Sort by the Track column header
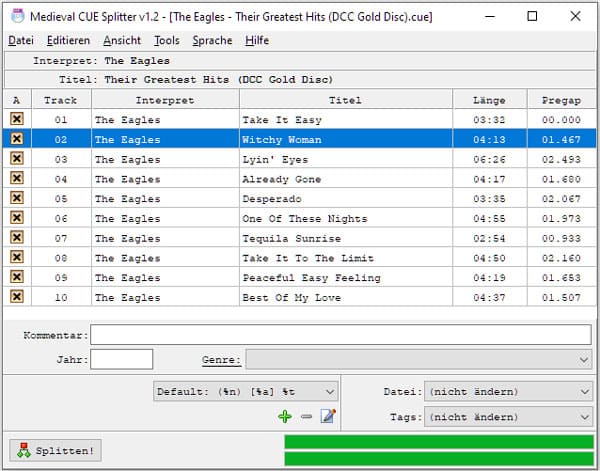The image size is (600, 471). click(61, 100)
